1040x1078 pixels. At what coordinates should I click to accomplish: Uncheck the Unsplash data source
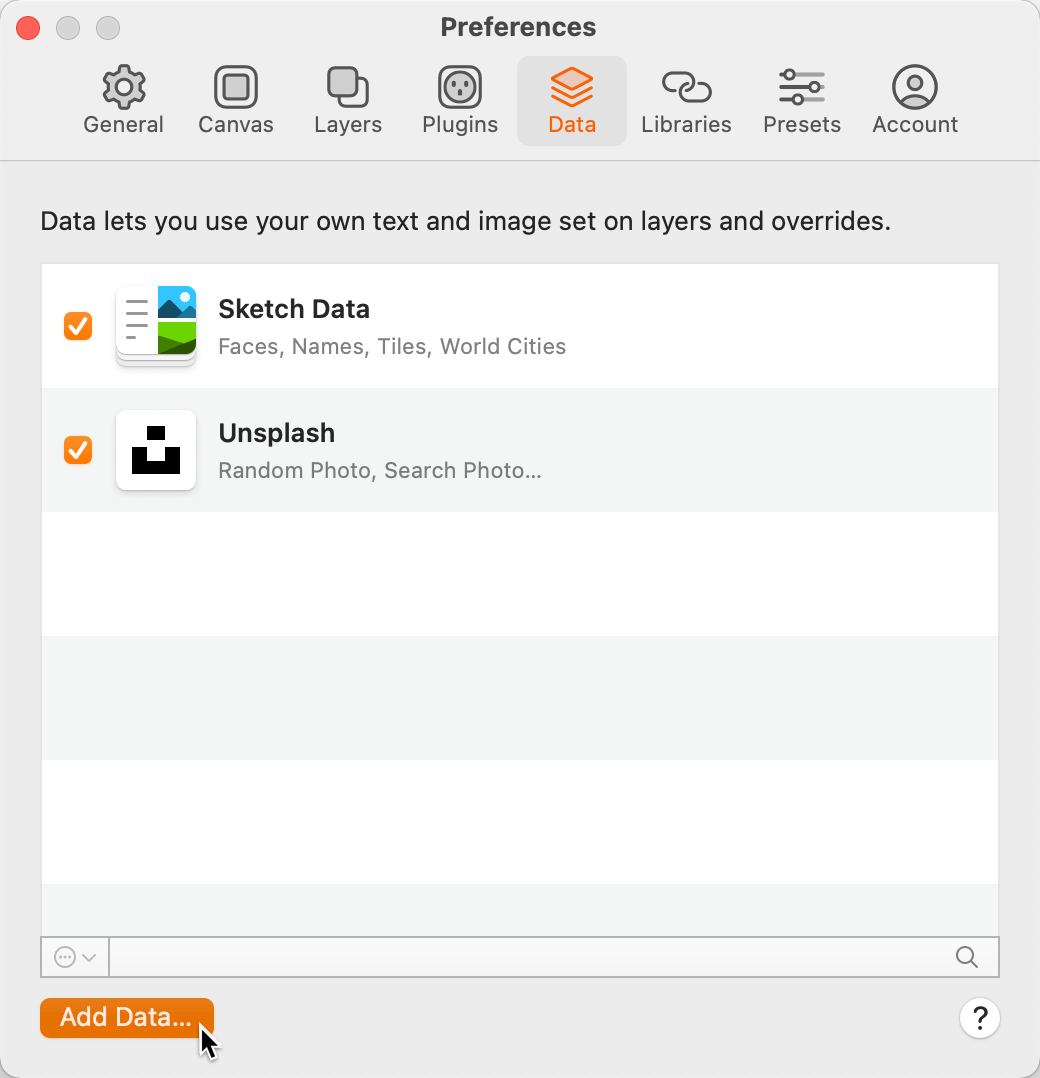tap(78, 450)
